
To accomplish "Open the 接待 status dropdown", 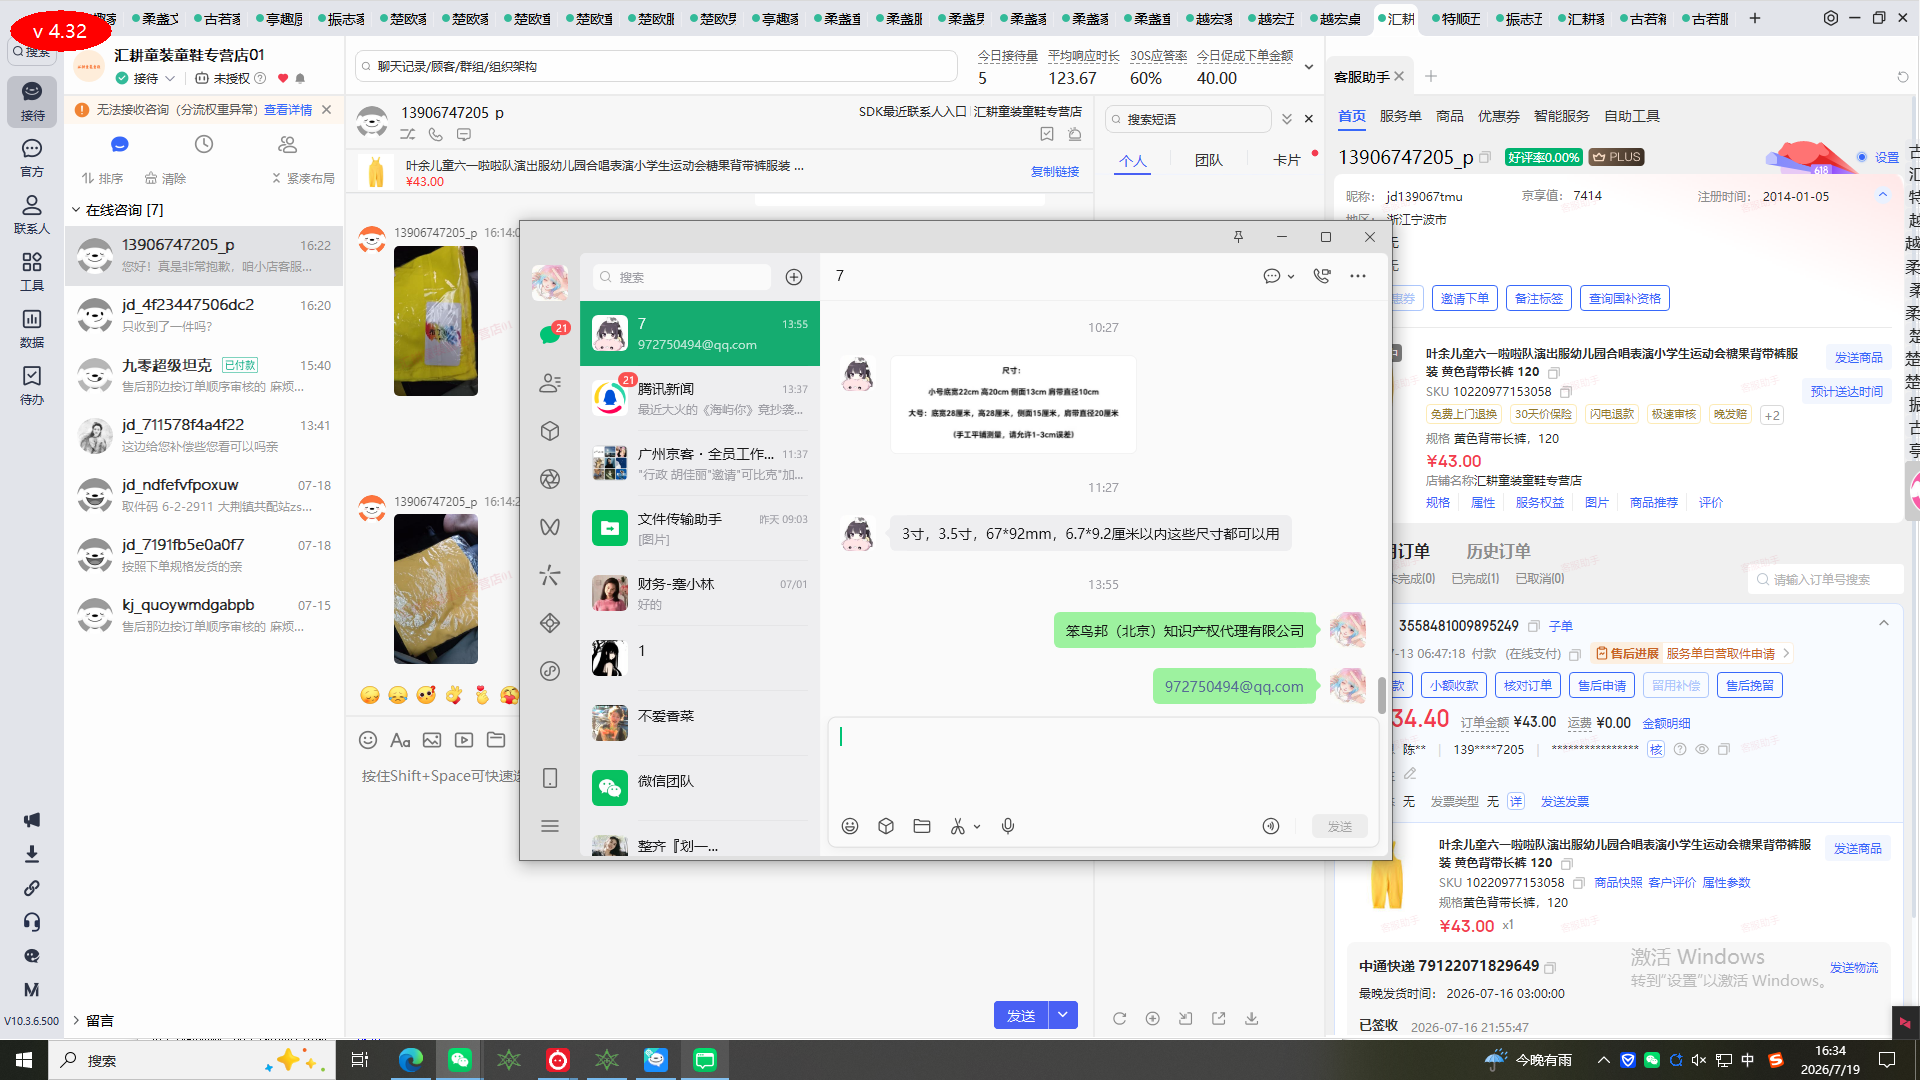I will pos(170,78).
